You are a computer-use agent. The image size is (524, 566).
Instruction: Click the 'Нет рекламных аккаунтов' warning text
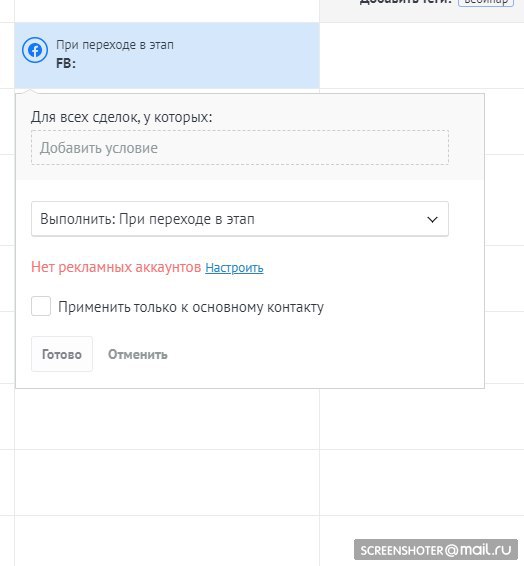pyautogui.click(x=116, y=267)
